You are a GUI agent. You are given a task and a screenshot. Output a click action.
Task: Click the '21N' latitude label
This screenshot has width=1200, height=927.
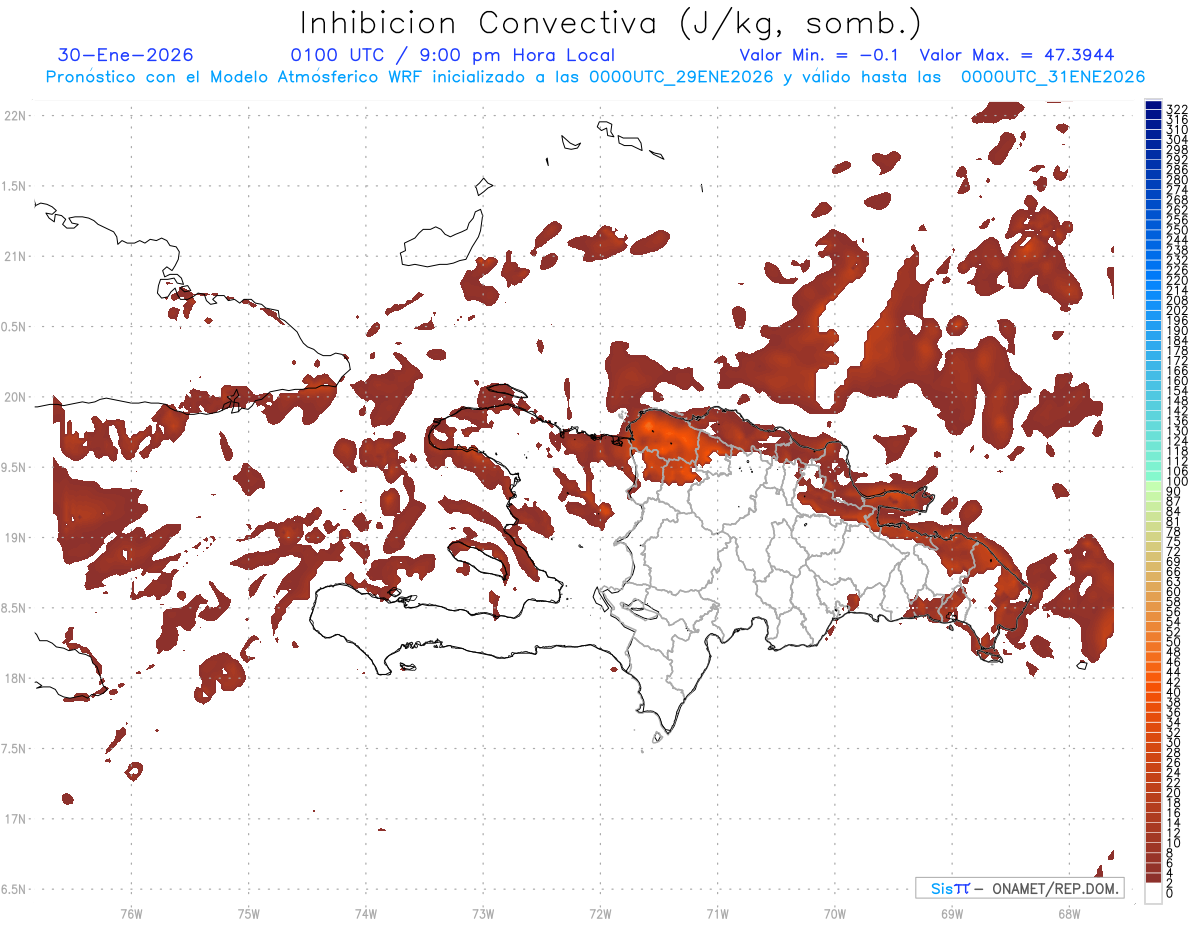pos(15,256)
